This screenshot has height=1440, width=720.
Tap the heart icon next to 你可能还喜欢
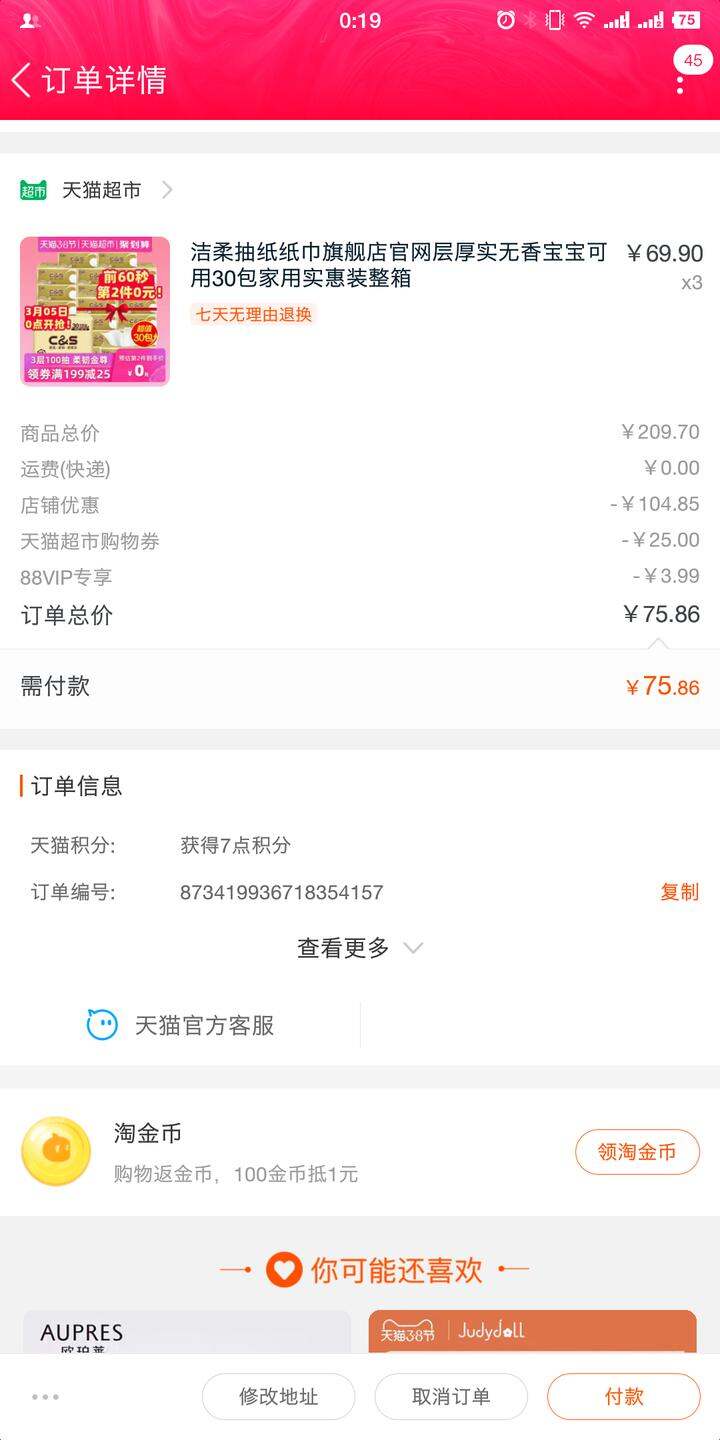point(284,1270)
